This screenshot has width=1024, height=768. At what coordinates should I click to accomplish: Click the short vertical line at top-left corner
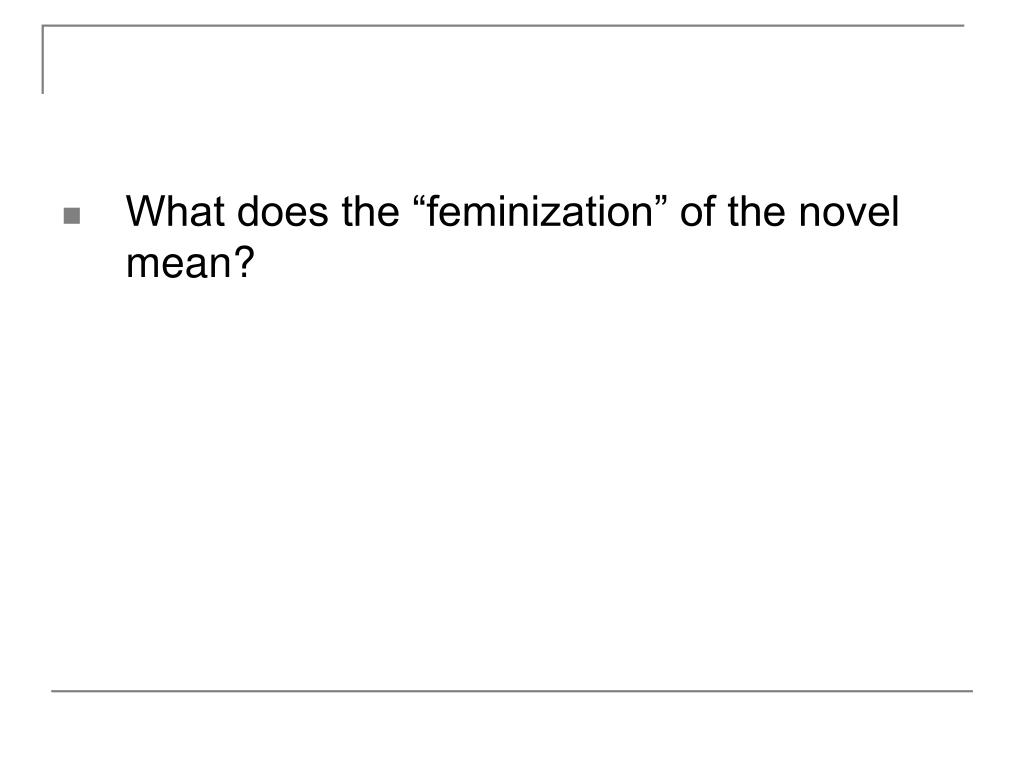[43, 59]
